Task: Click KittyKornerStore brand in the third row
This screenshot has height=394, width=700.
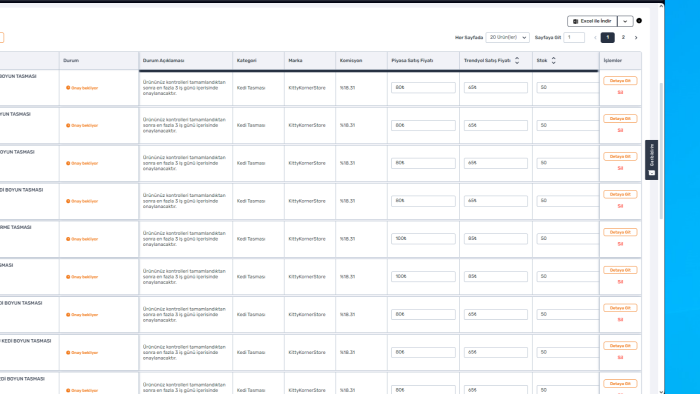Action: [307, 163]
